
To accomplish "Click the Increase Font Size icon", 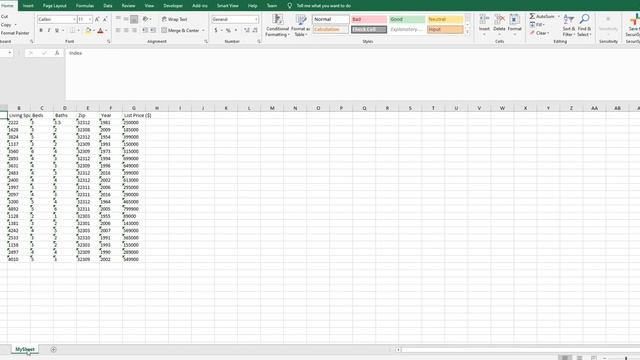I will click(97, 19).
